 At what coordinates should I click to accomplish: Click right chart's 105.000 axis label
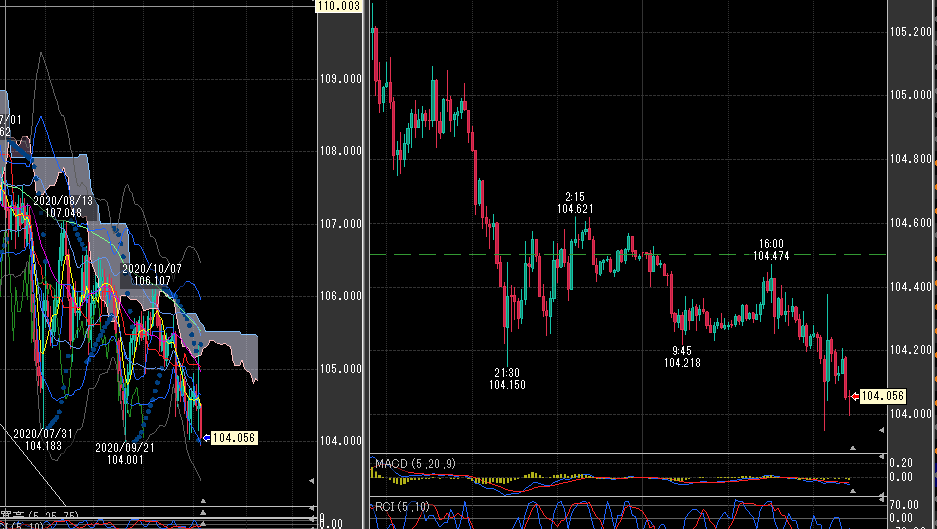tap(911, 95)
